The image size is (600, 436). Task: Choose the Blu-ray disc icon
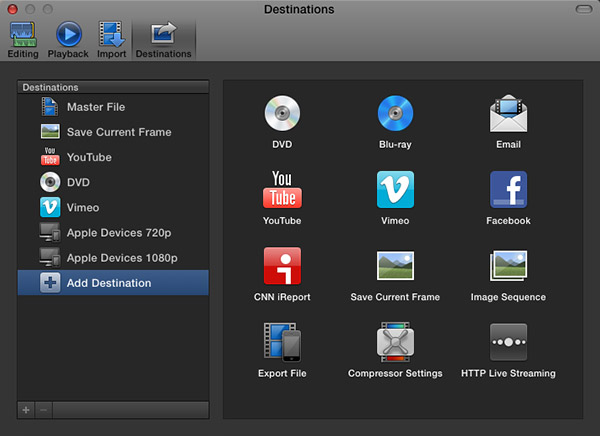pos(395,113)
